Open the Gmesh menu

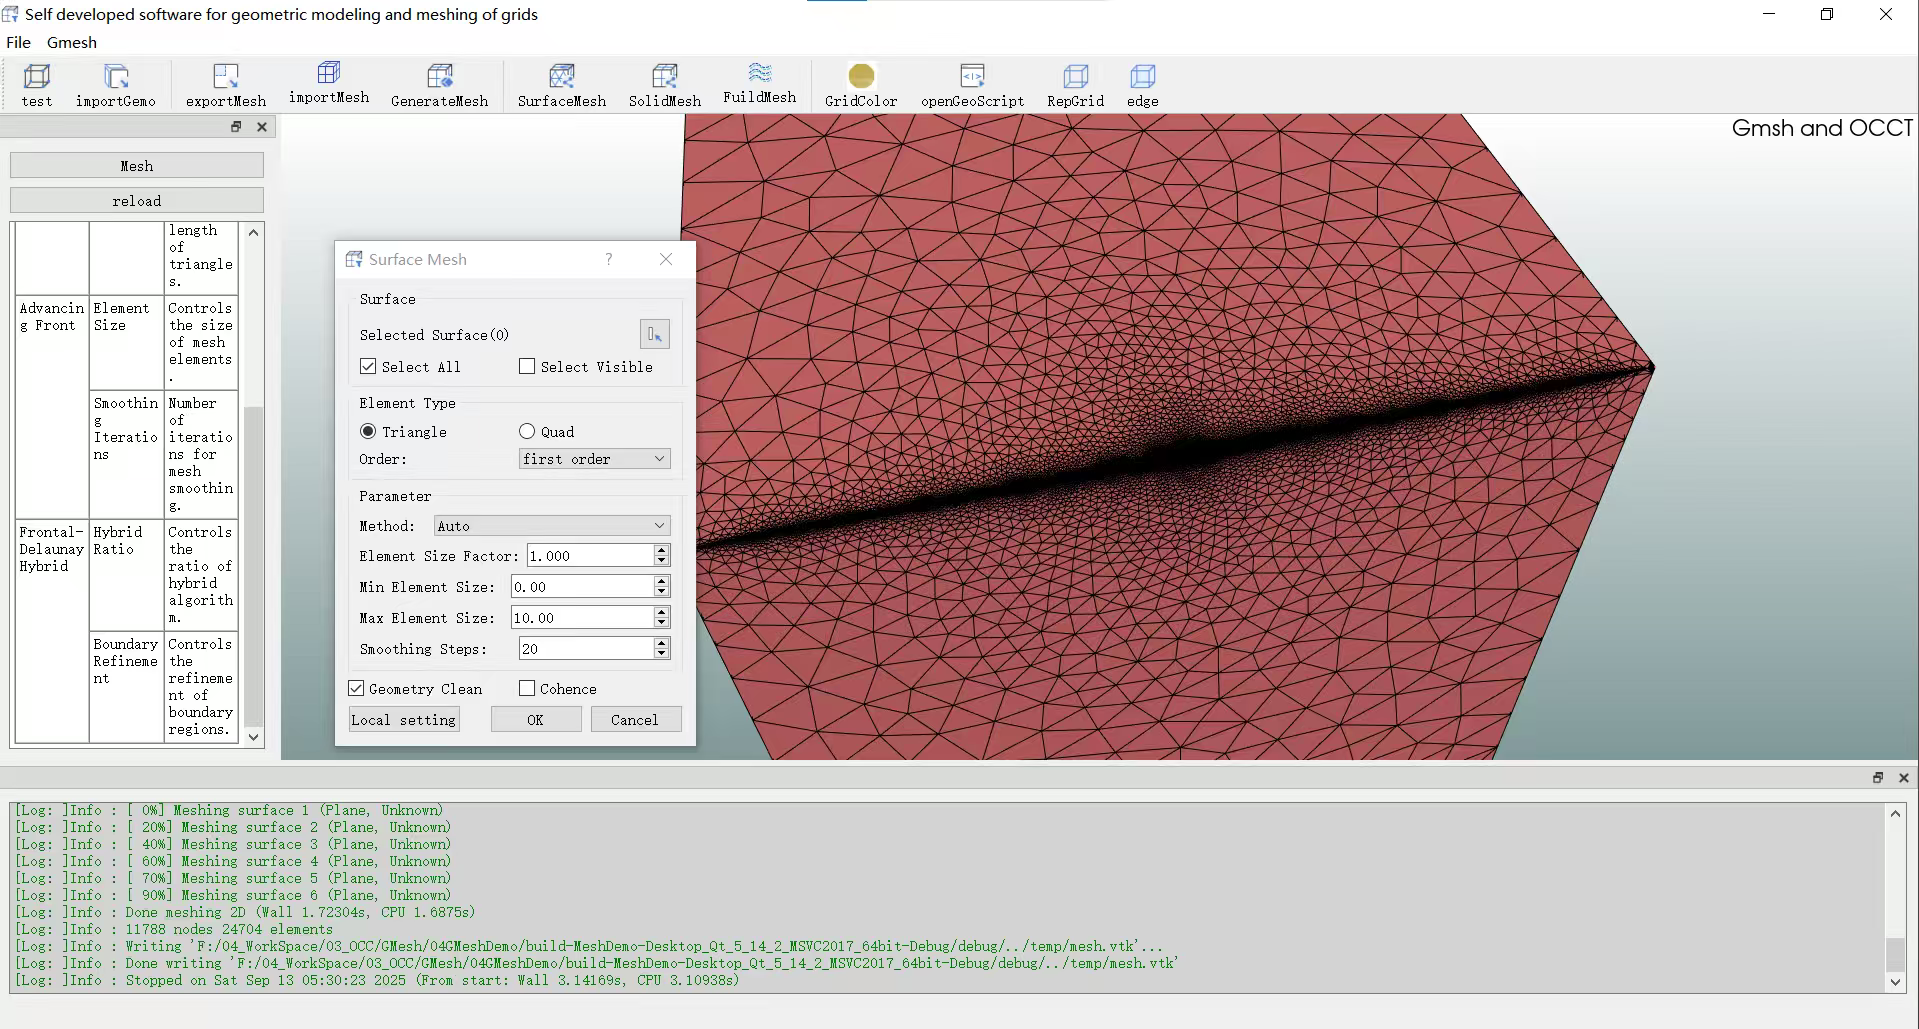[72, 42]
